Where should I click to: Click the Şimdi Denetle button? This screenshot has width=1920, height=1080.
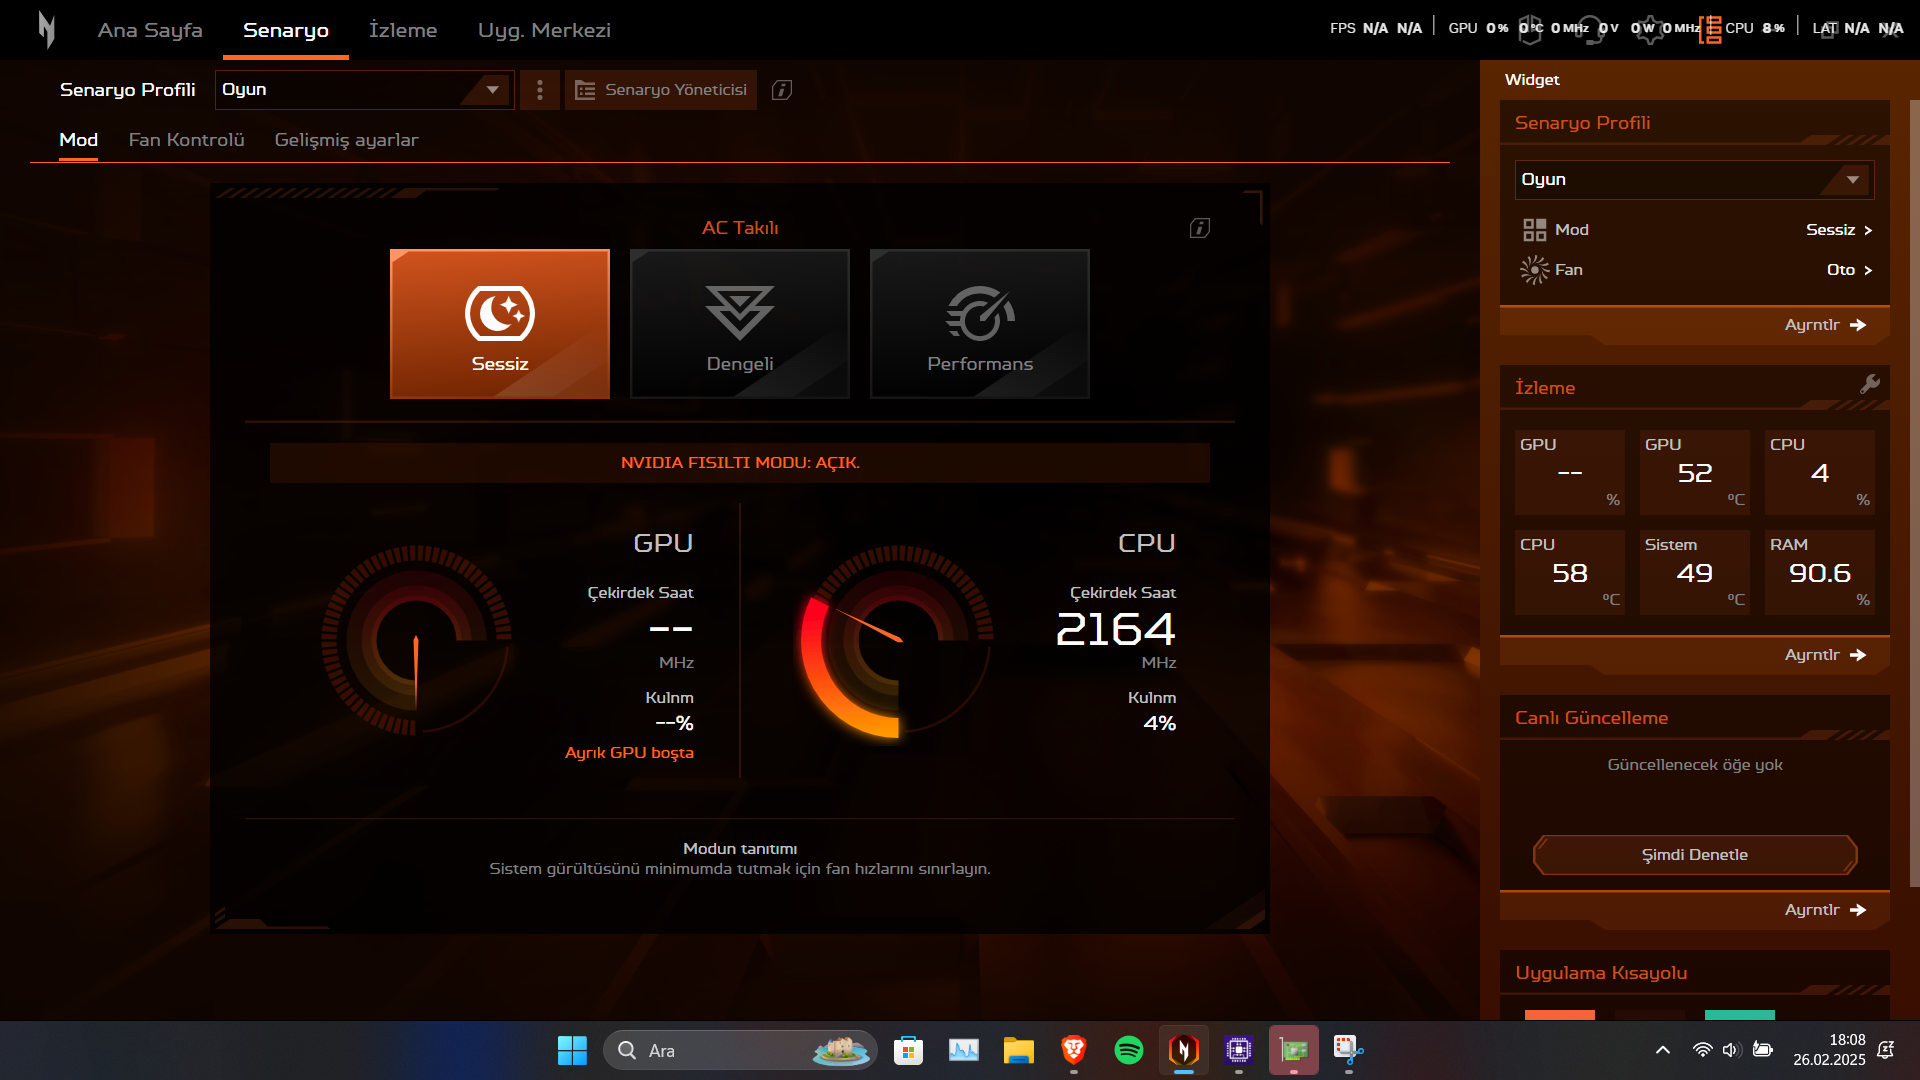pyautogui.click(x=1695, y=855)
